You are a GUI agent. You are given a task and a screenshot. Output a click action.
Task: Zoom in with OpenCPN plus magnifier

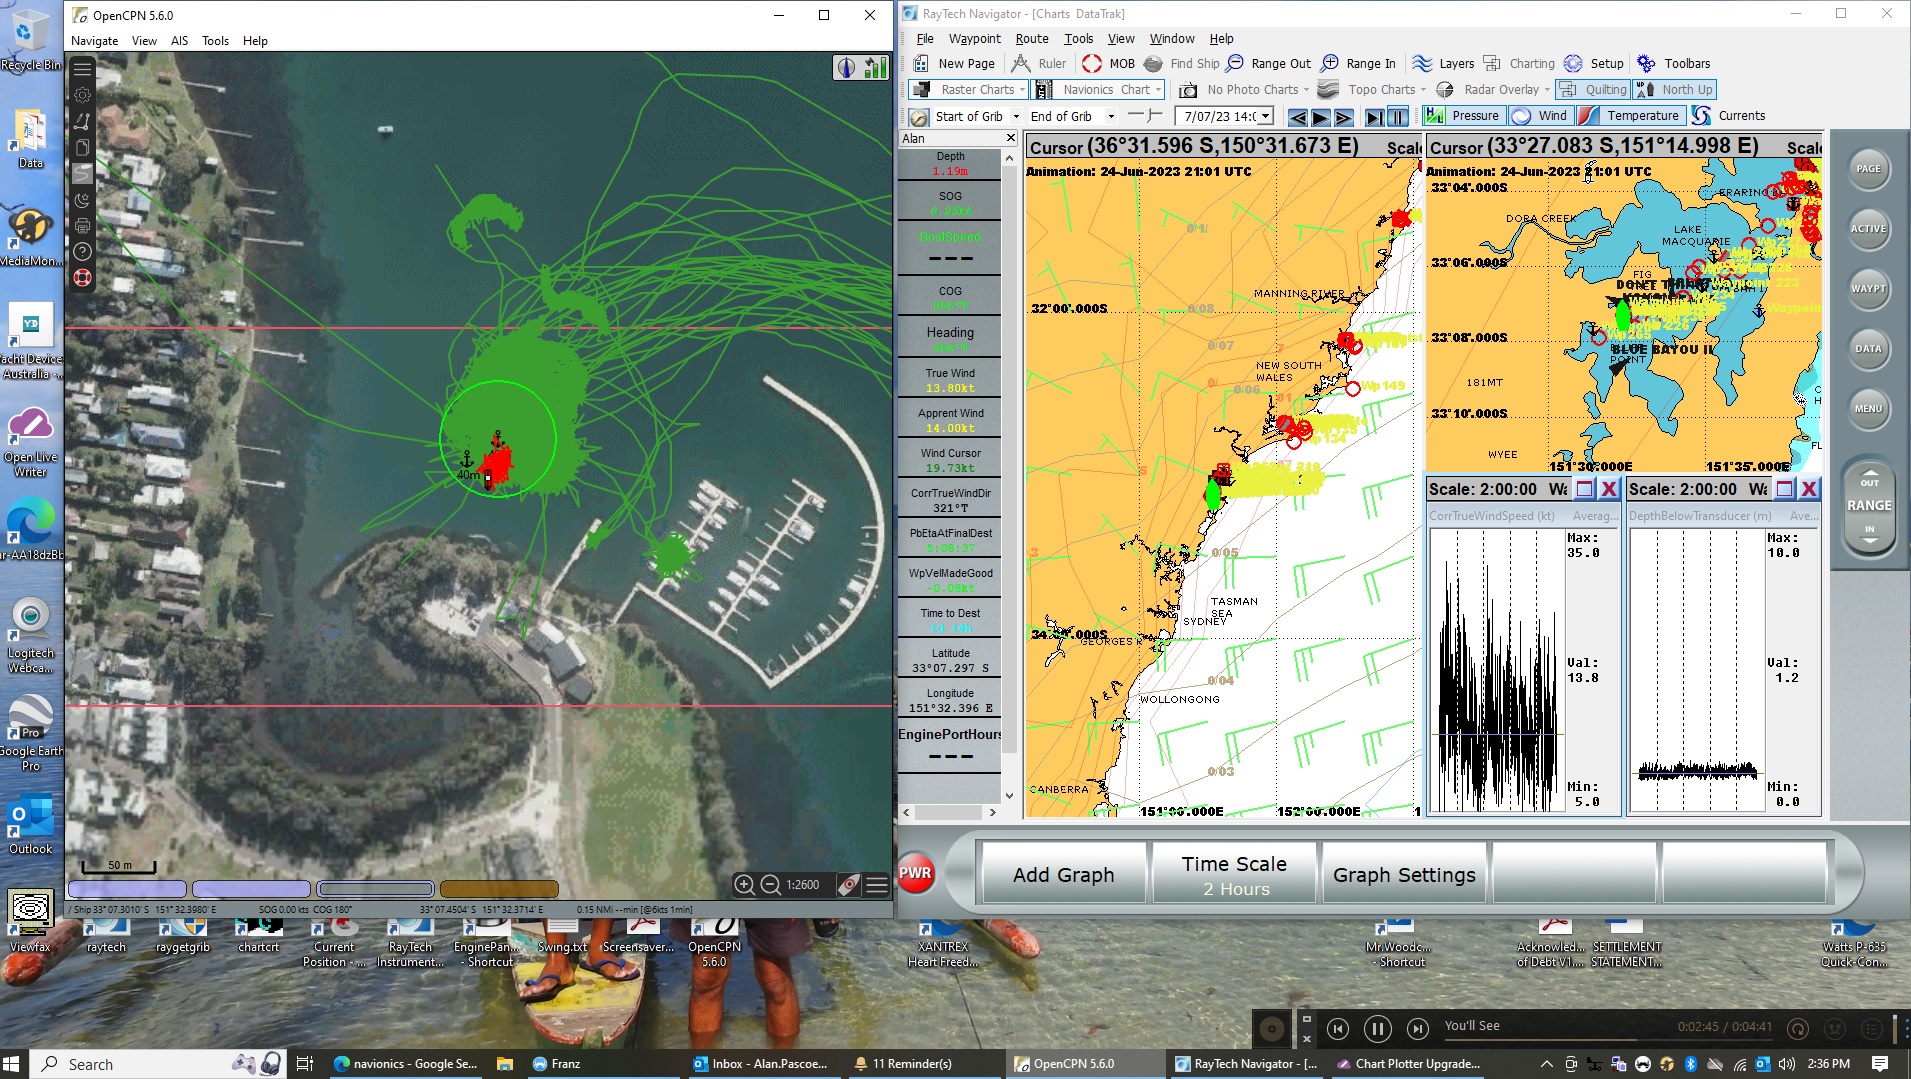(x=744, y=884)
